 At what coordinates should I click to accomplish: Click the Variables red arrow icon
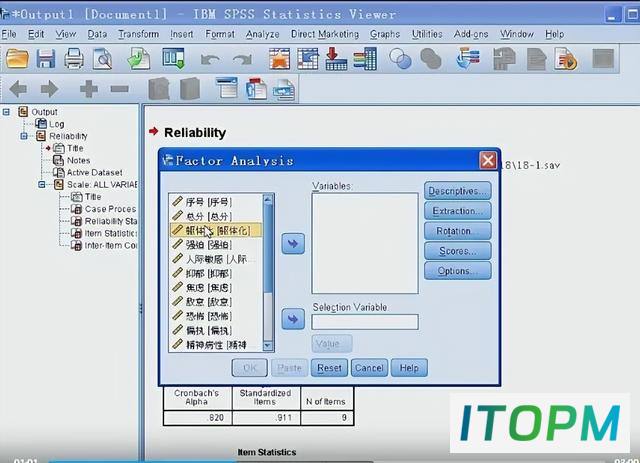click(x=336, y=58)
